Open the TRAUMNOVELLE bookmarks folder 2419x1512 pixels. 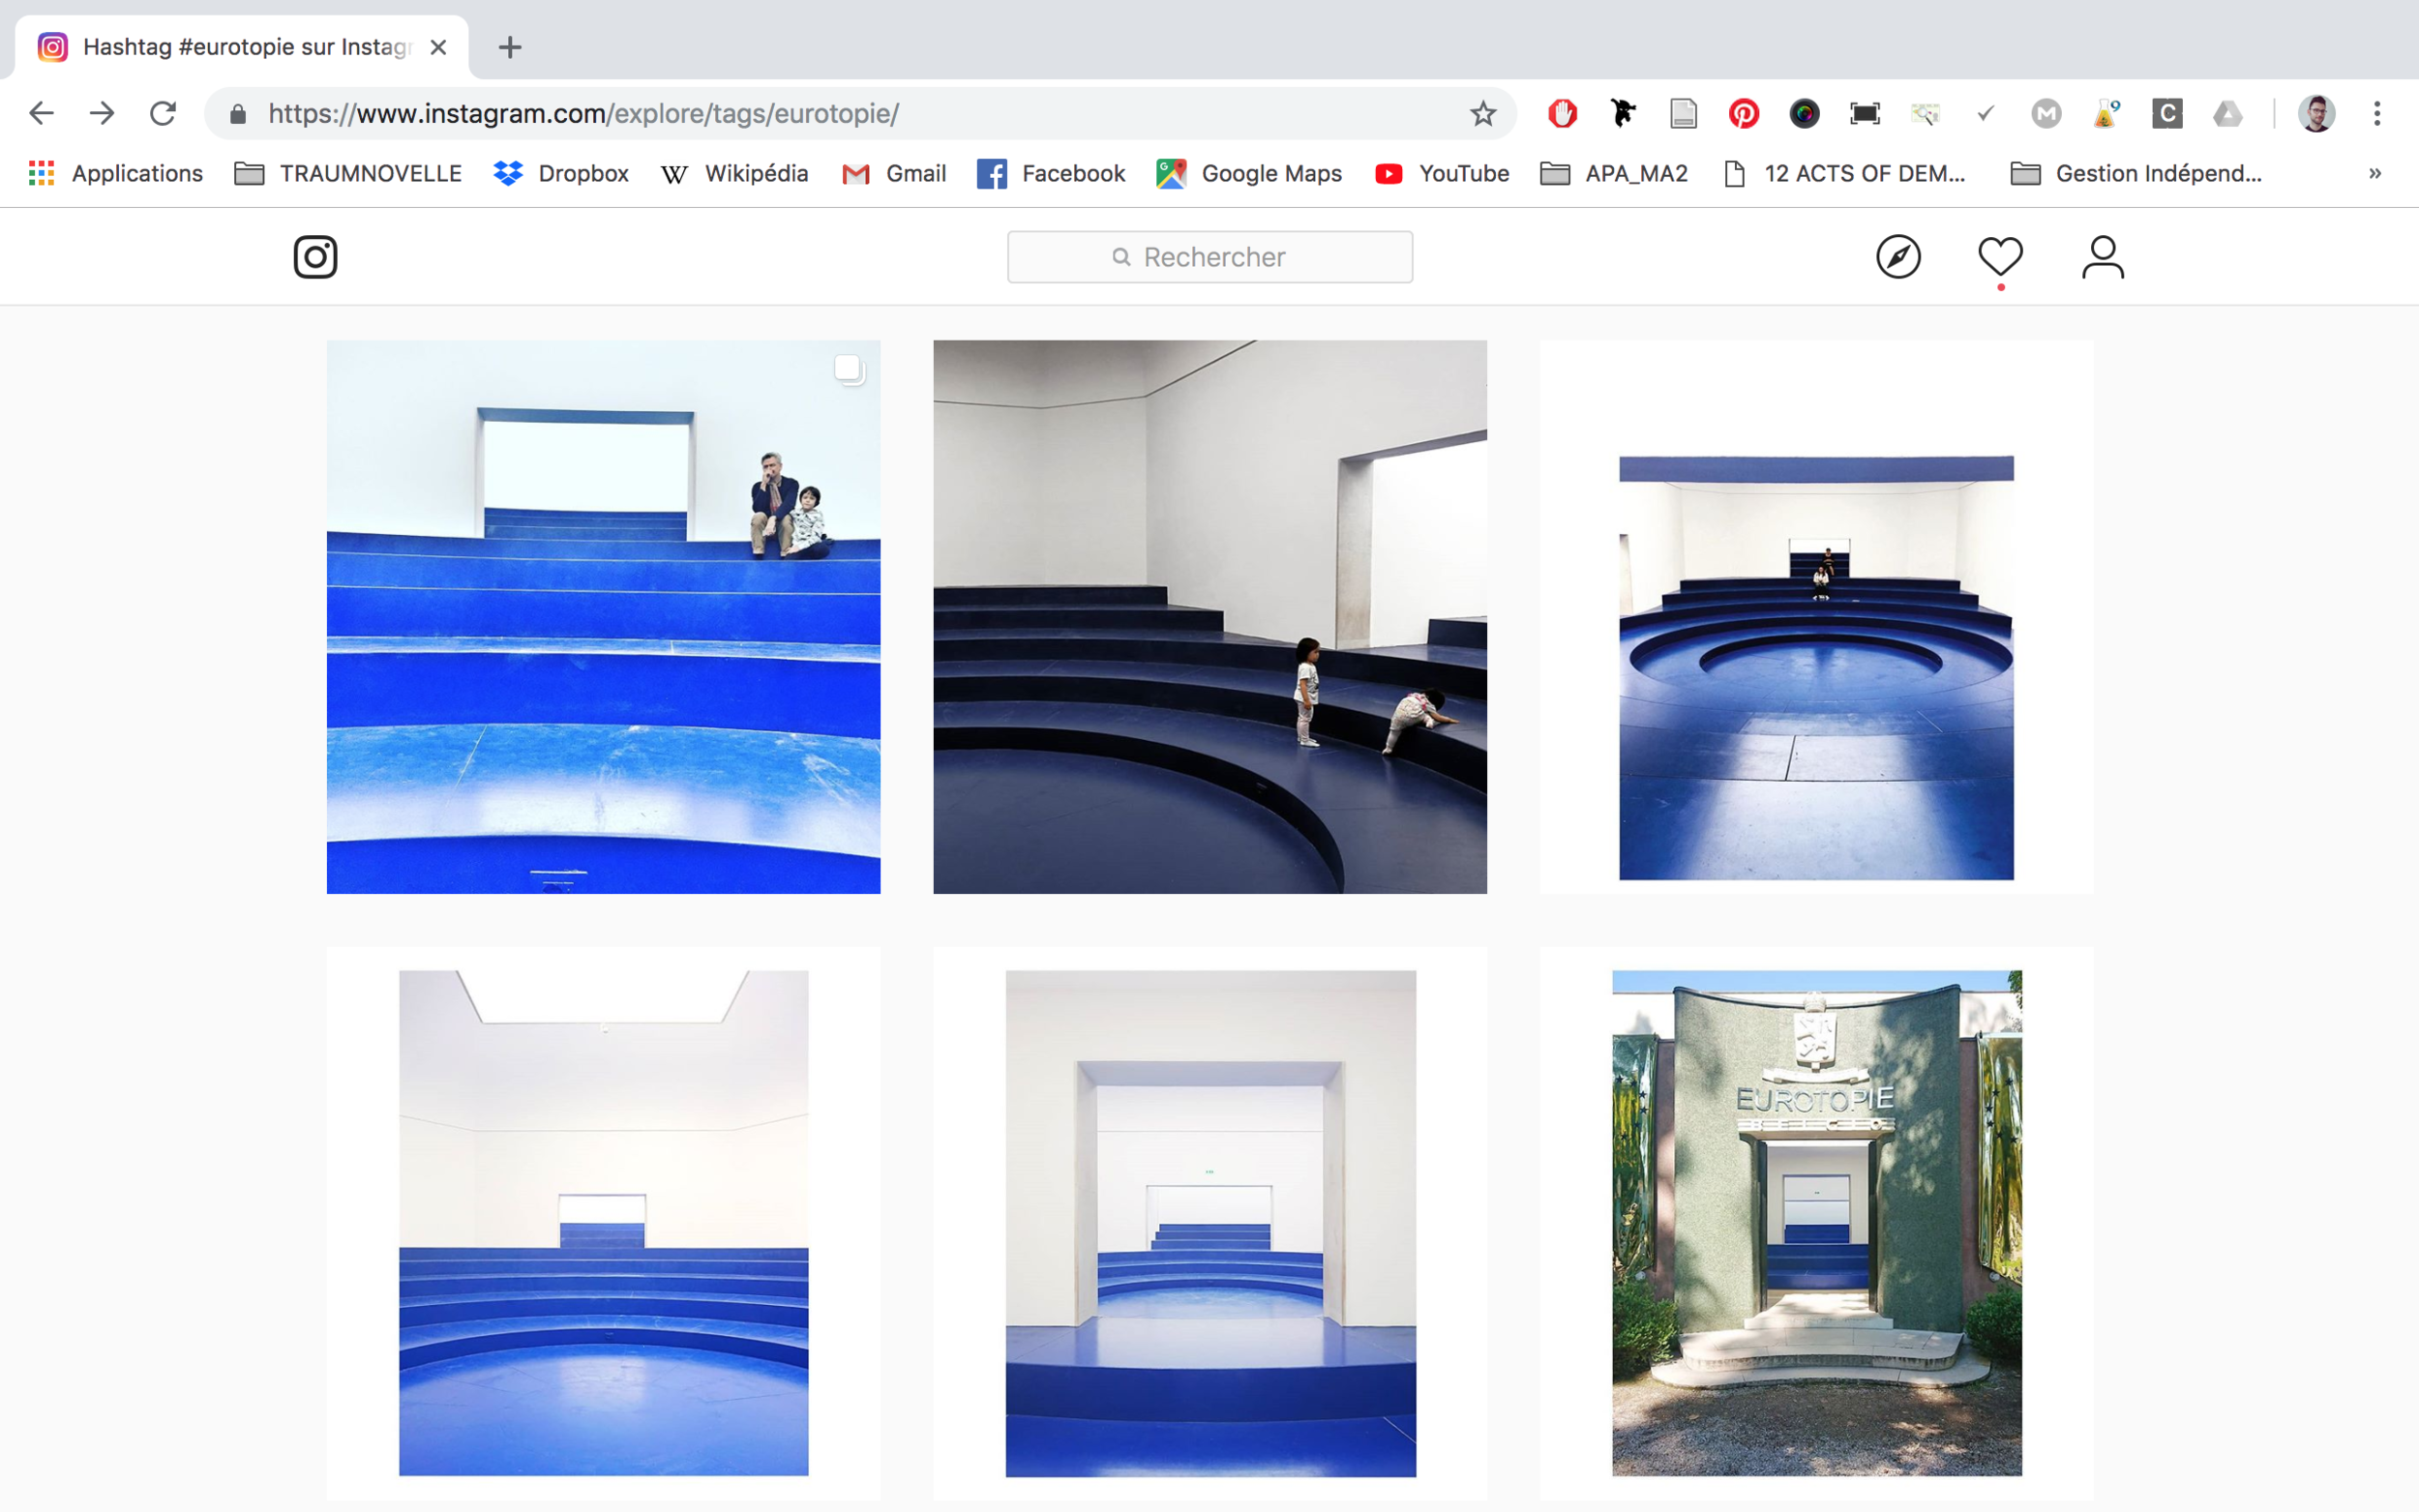348,174
